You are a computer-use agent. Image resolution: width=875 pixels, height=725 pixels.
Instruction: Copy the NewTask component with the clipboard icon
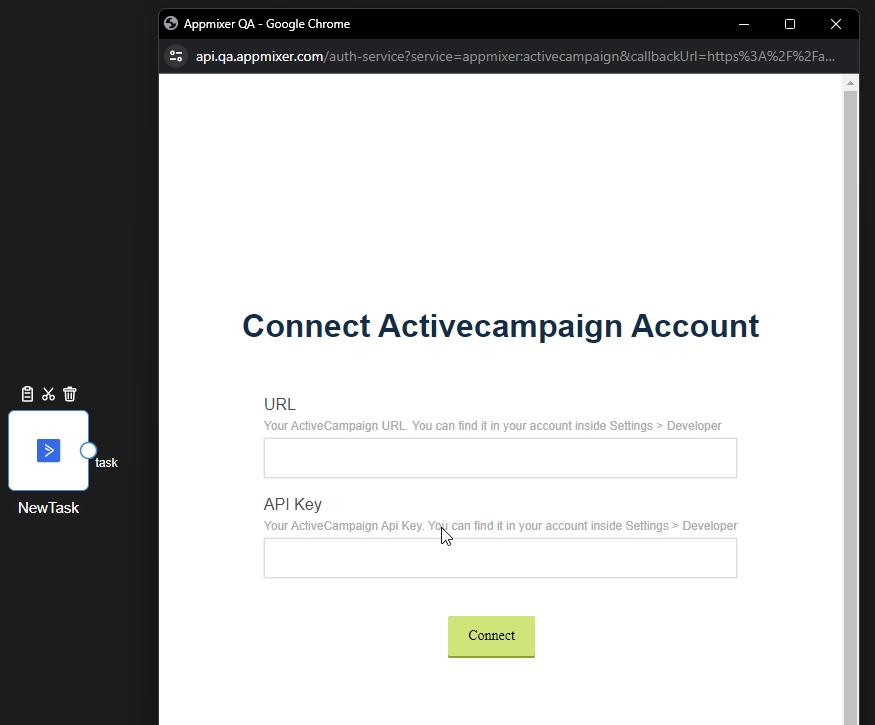point(27,393)
